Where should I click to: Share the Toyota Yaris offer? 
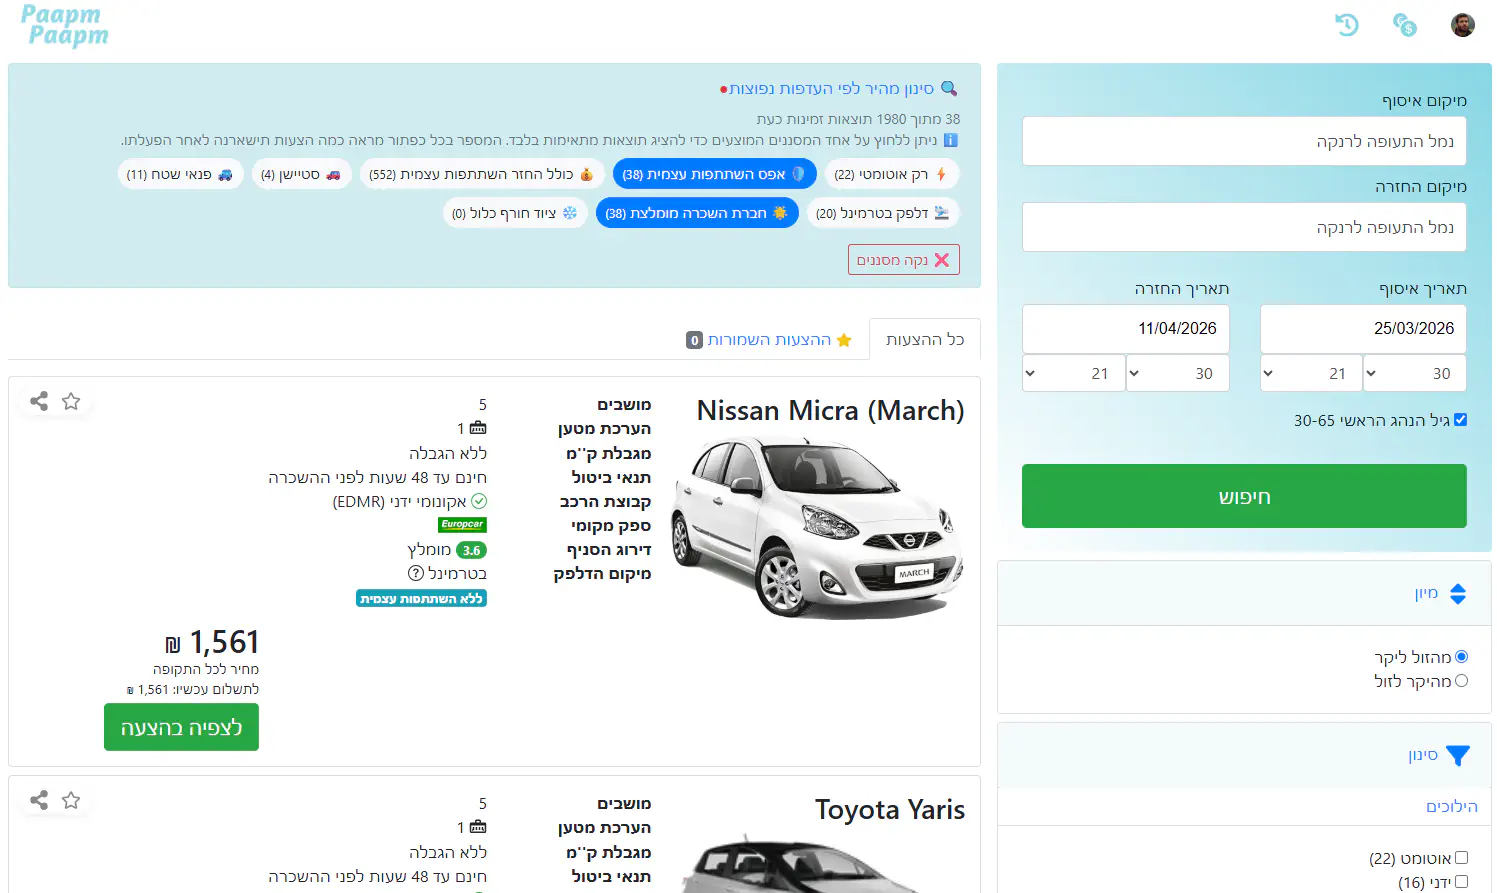(x=39, y=800)
